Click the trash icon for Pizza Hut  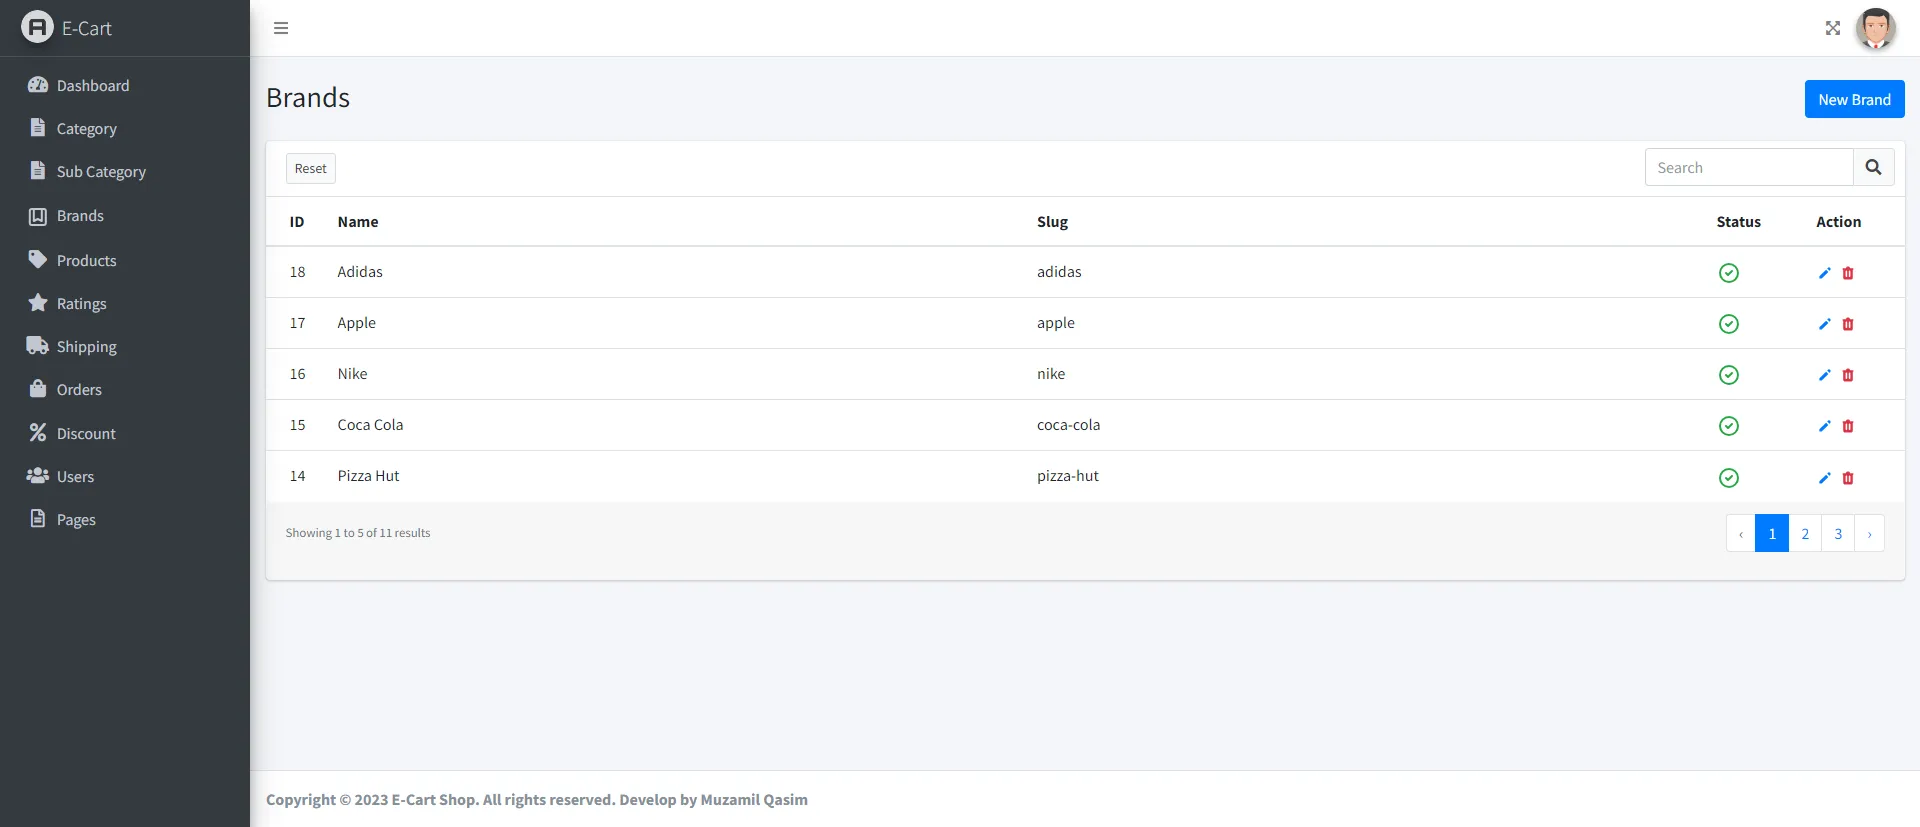coord(1848,478)
